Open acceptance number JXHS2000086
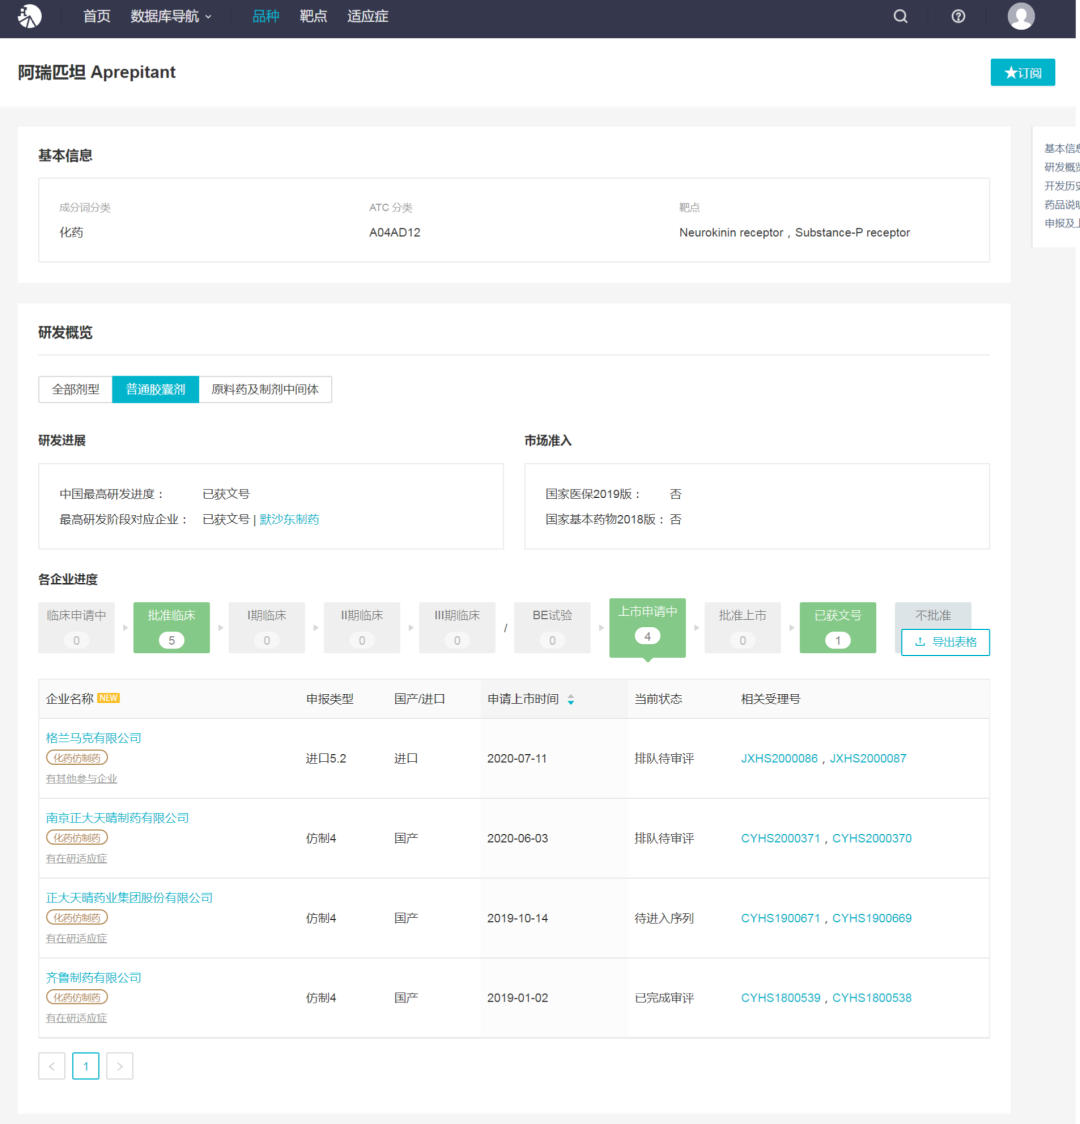Viewport: 1080px width, 1124px height. 779,758
